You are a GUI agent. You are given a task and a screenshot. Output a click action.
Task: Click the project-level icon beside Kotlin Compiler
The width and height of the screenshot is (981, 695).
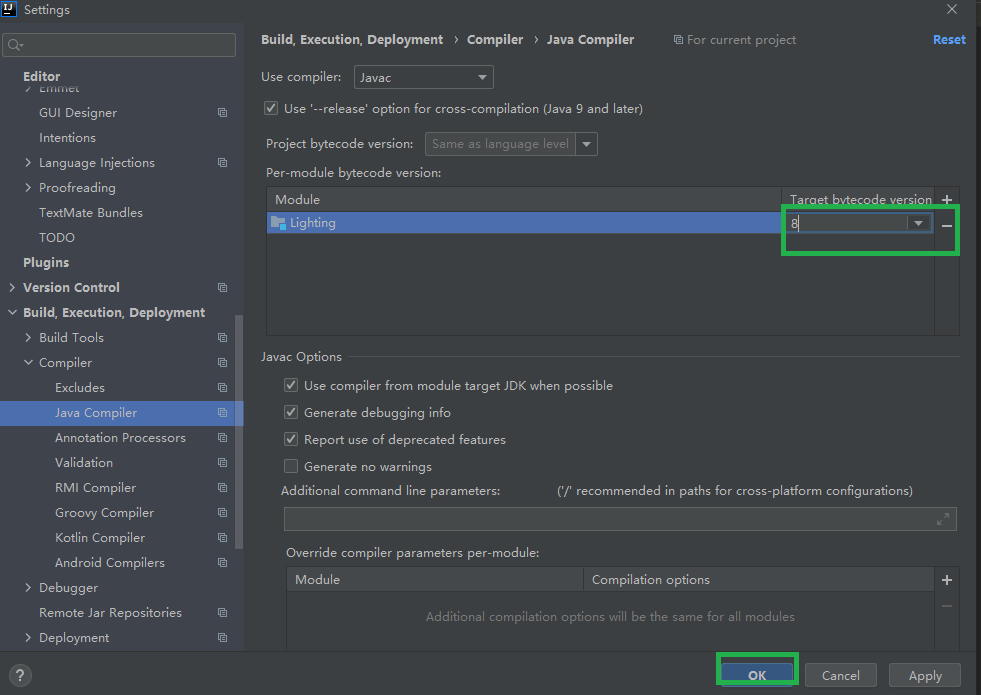(x=222, y=538)
